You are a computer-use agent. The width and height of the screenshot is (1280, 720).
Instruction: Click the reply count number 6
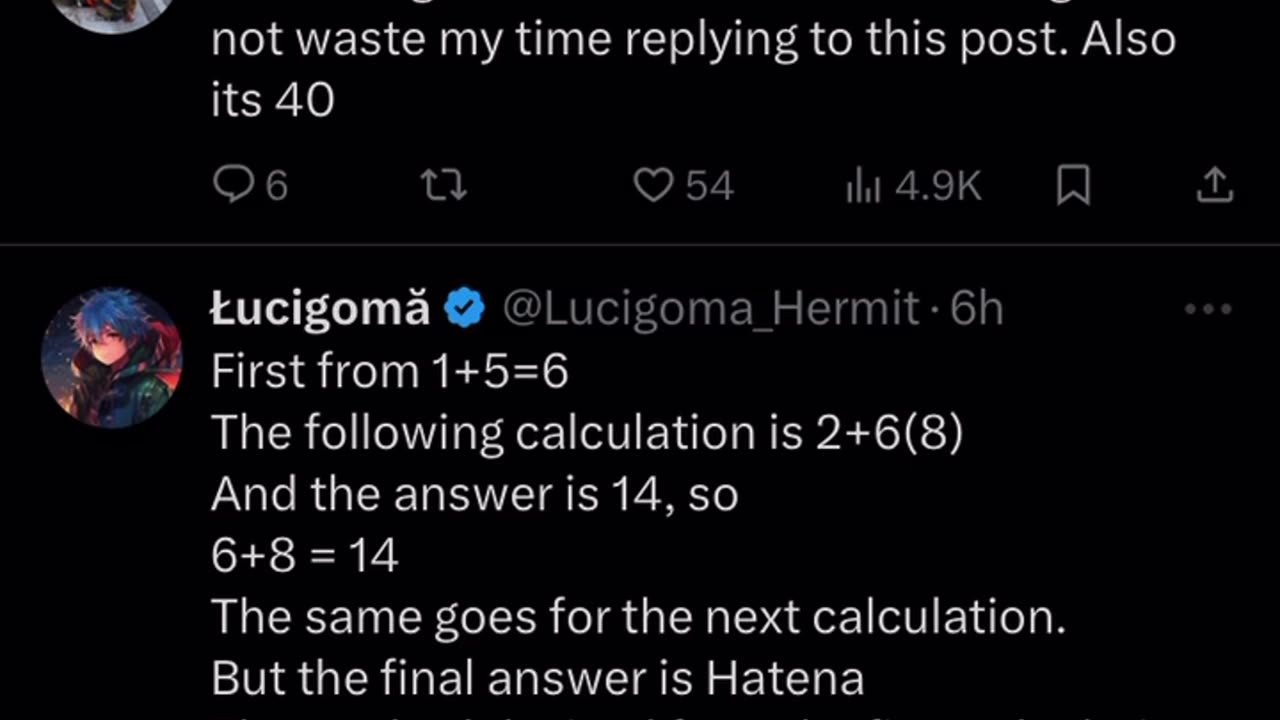(x=277, y=186)
